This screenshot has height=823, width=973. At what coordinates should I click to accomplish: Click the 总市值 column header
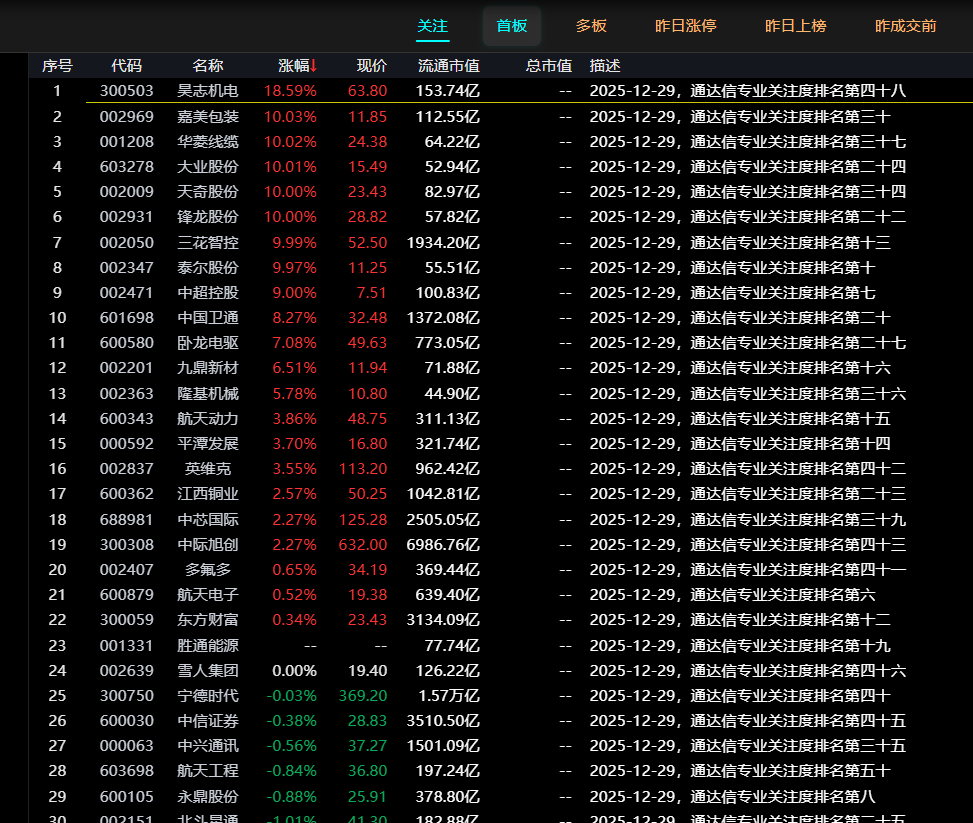(x=549, y=66)
